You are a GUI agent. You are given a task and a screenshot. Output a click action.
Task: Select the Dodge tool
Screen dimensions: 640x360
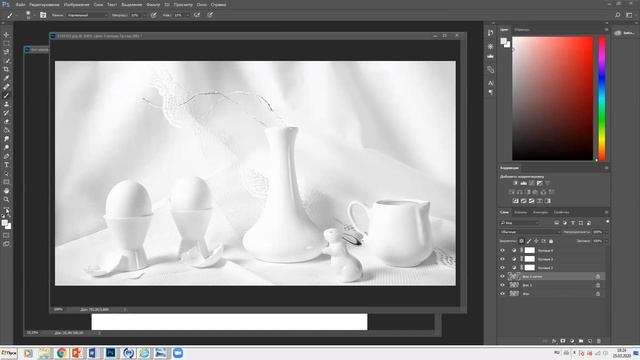6,147
